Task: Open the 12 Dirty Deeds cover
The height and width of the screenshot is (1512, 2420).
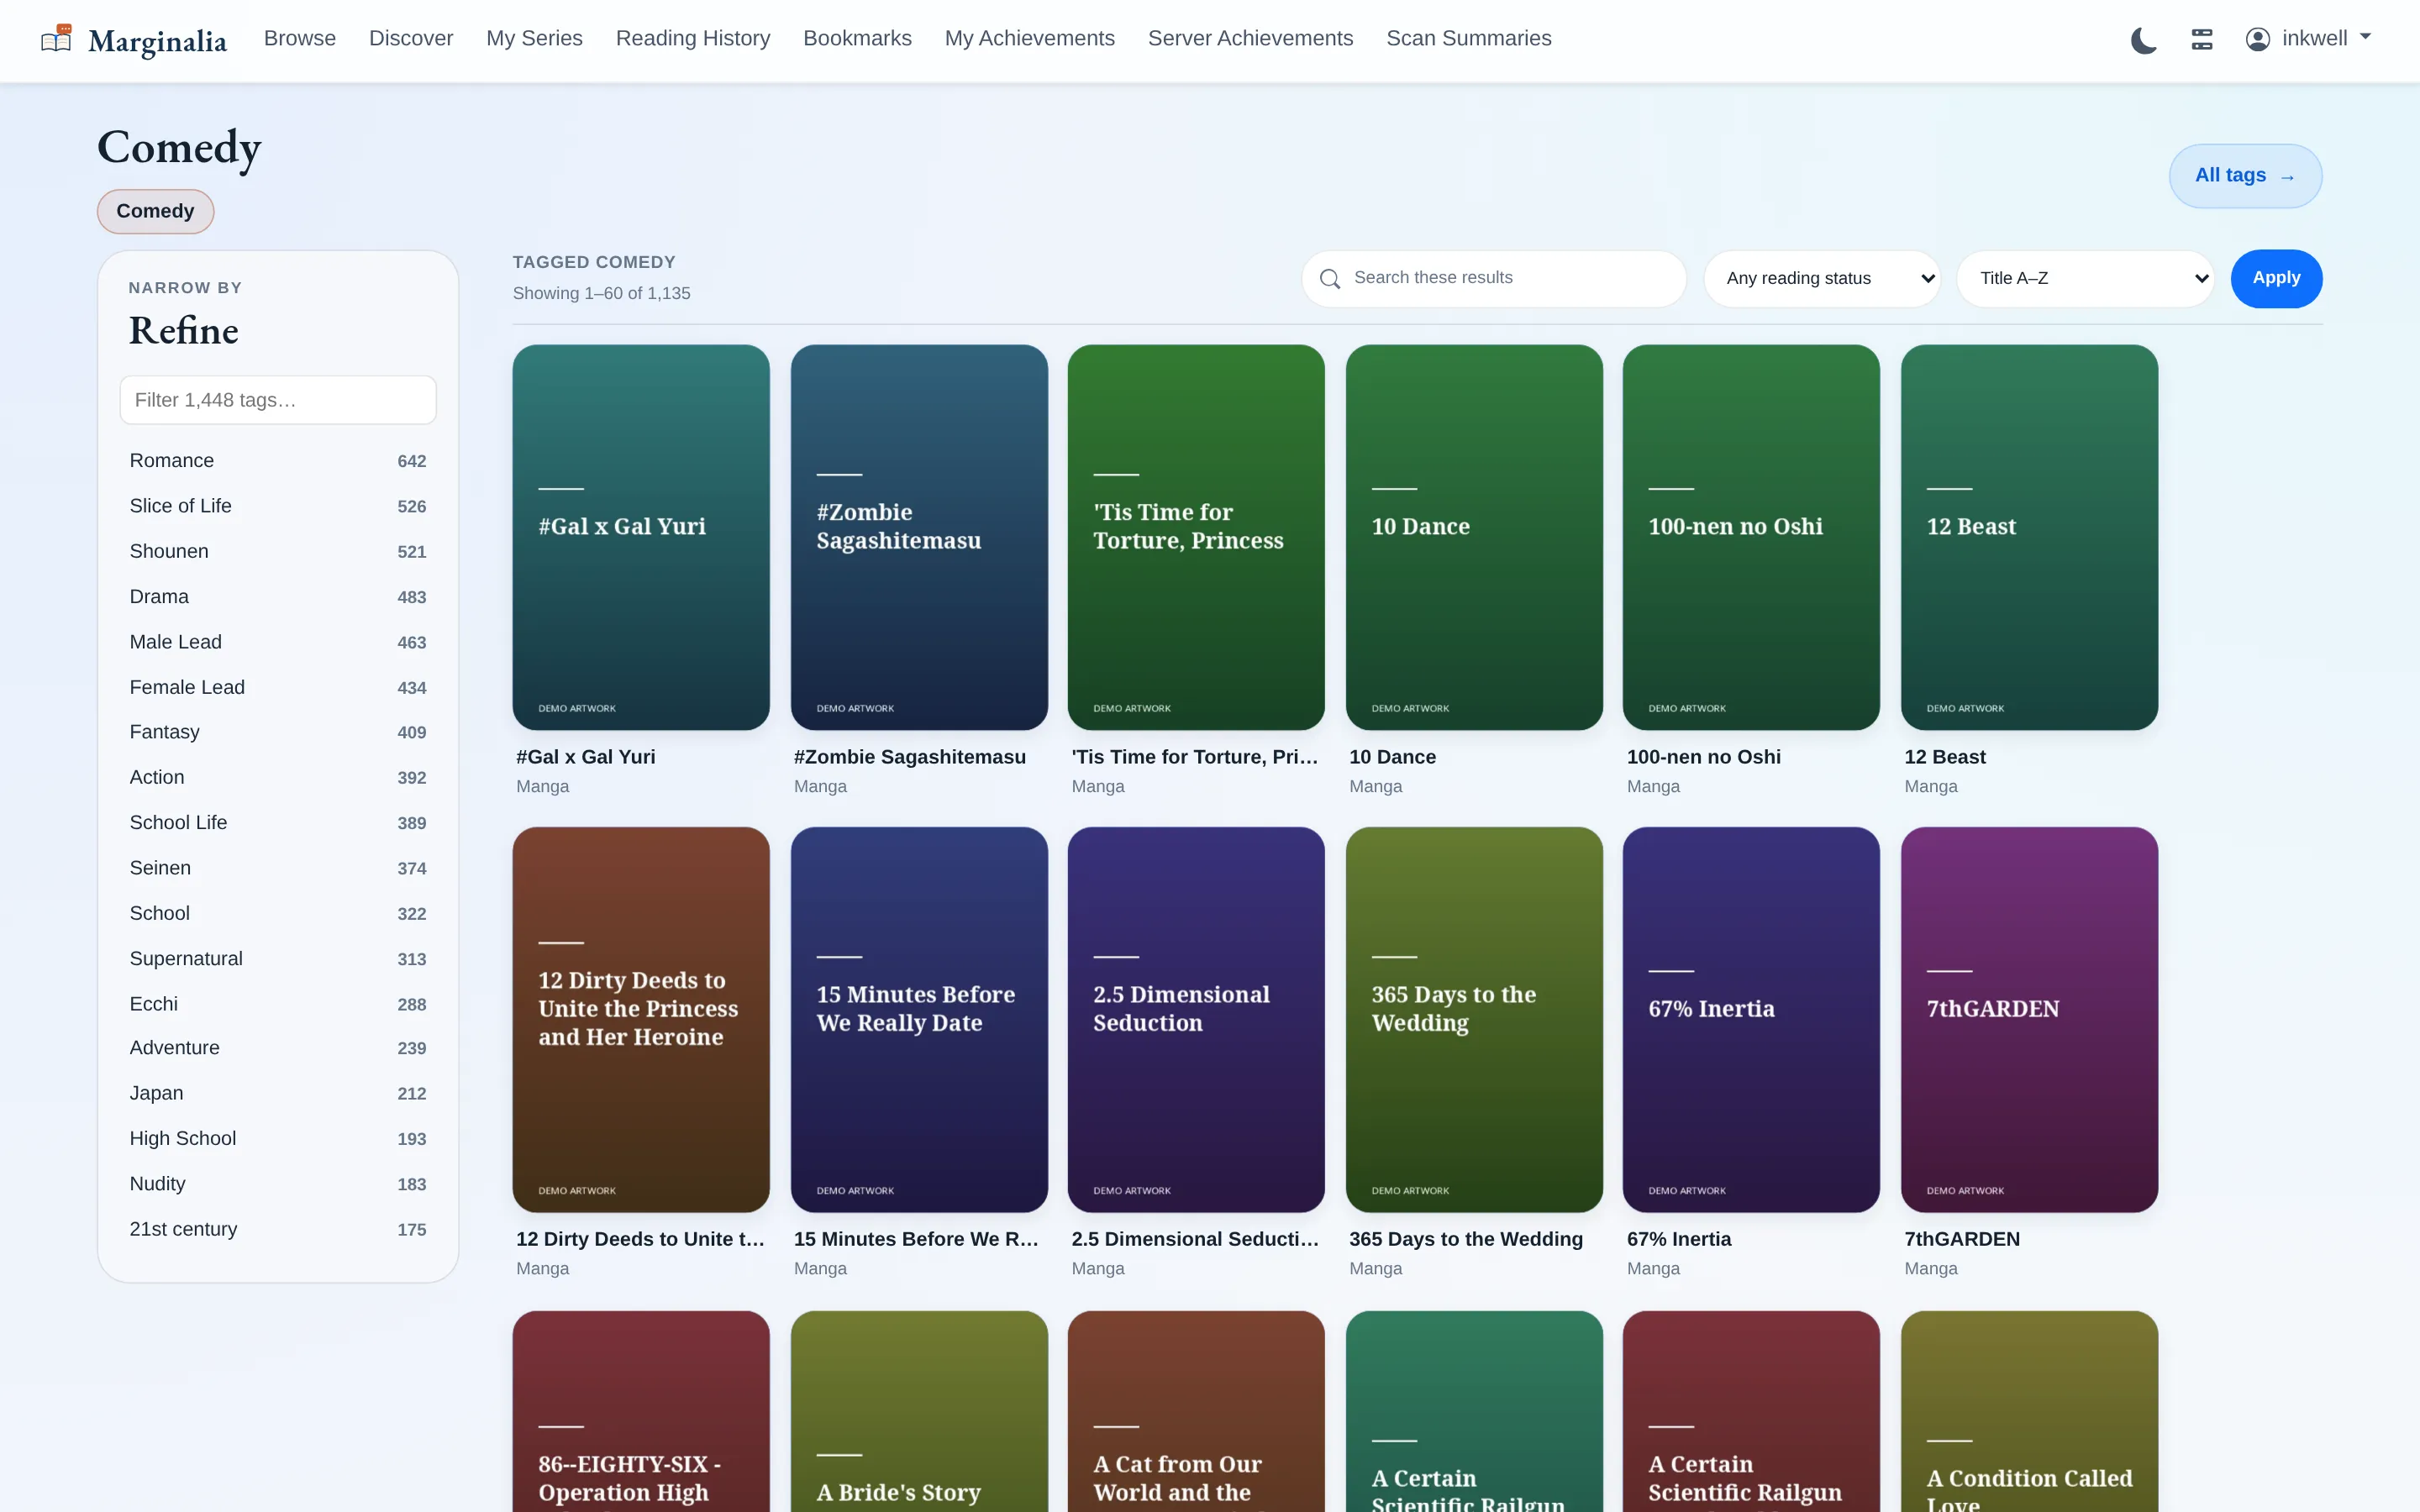Action: click(x=641, y=1019)
